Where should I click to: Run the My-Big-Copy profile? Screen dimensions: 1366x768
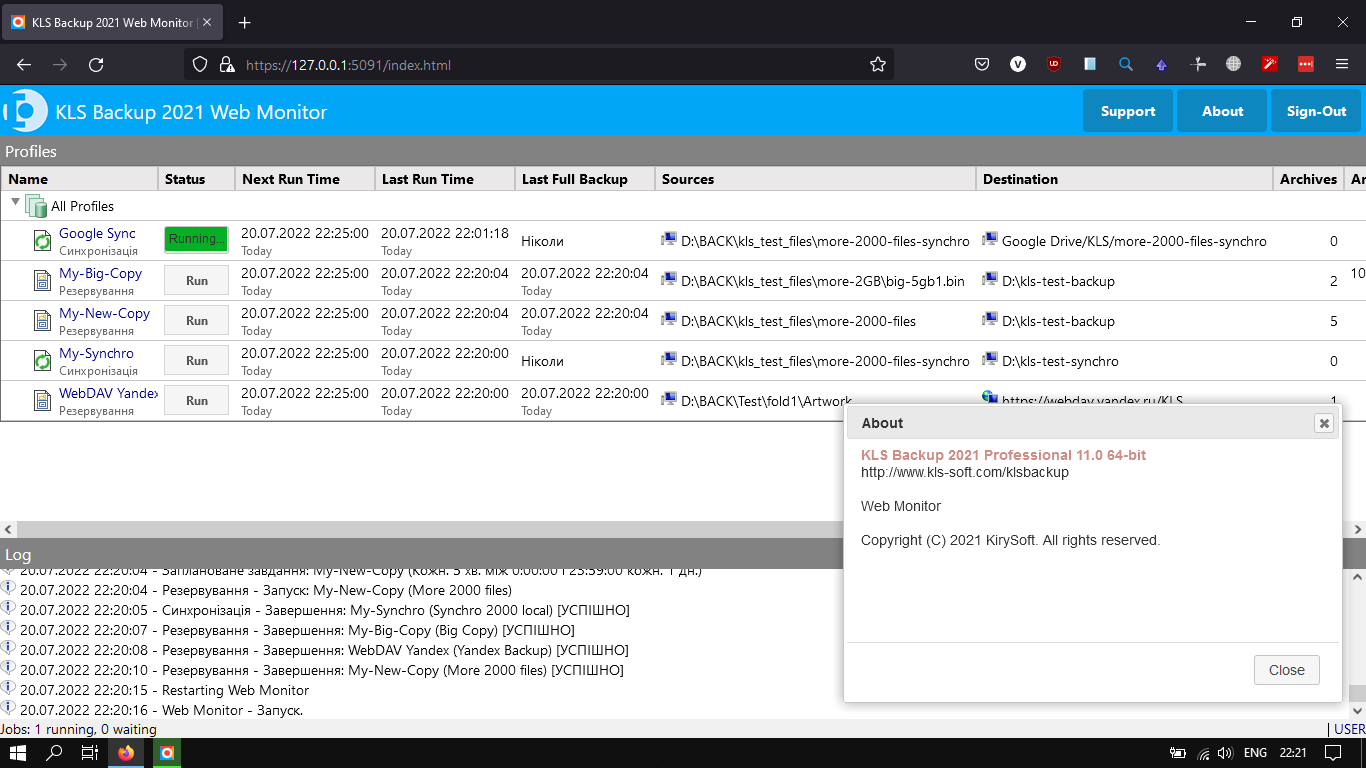pyautogui.click(x=196, y=280)
